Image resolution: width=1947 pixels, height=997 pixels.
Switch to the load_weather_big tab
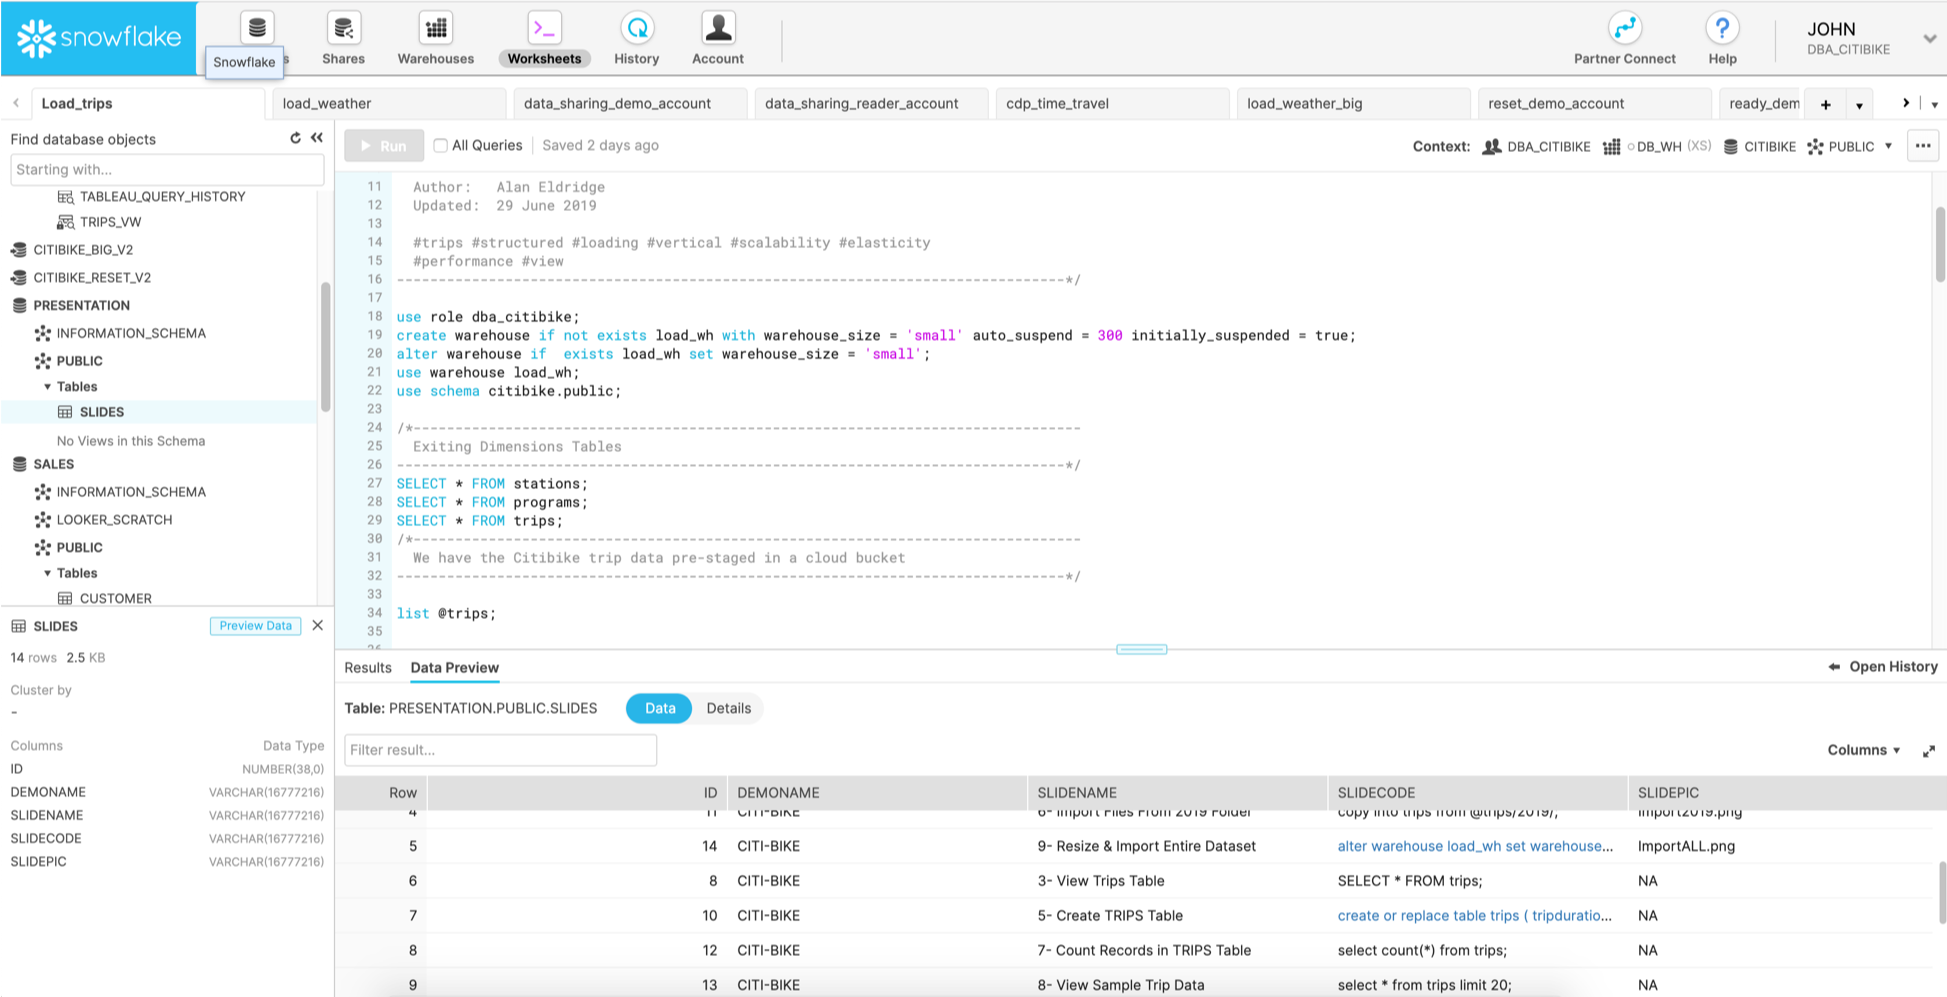[x=1353, y=103]
